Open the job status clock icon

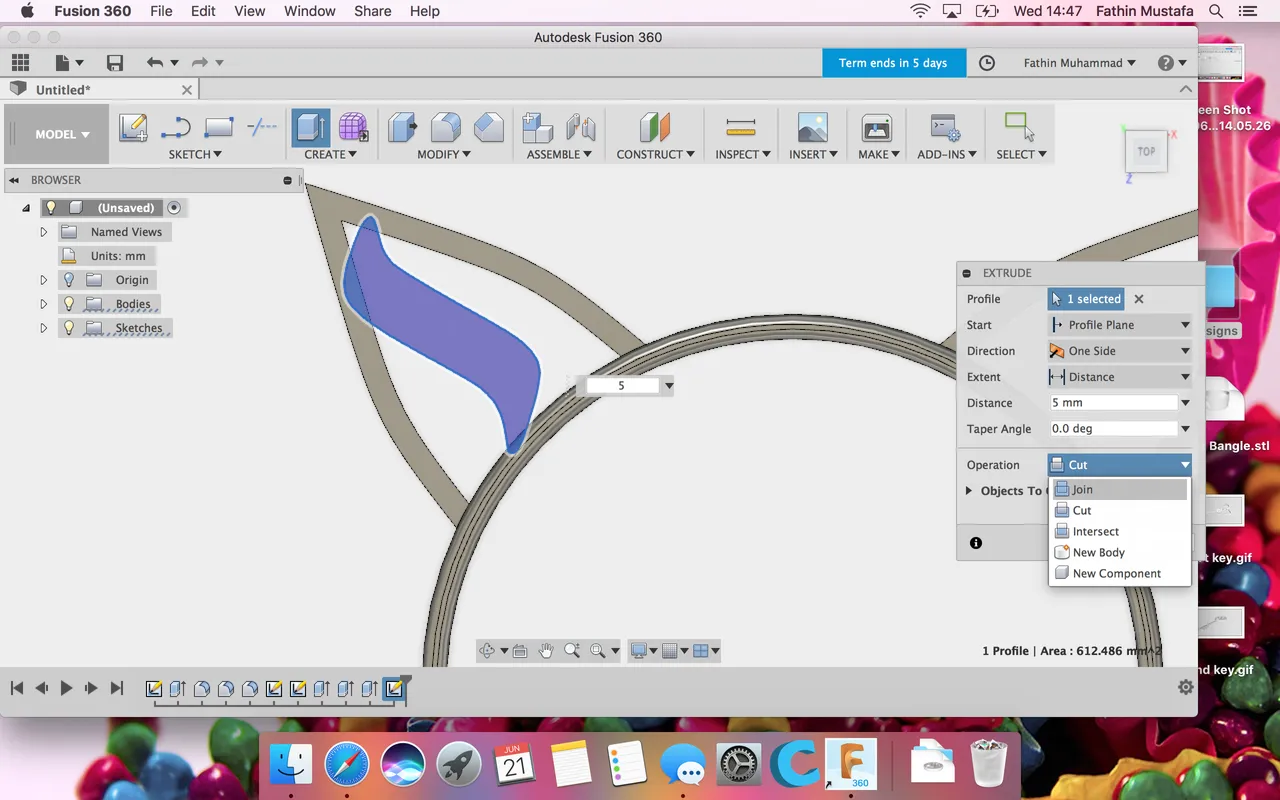[x=987, y=63]
